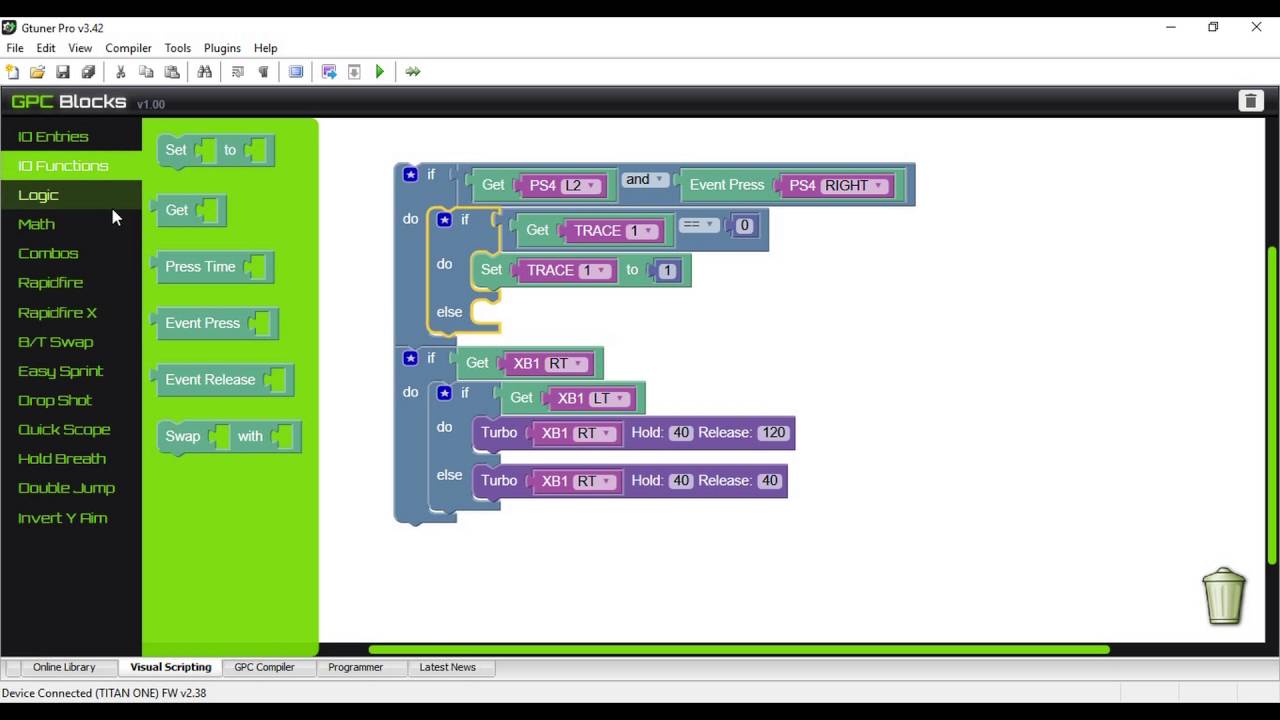Toggle fullscreen view toolbar icon

click(296, 72)
